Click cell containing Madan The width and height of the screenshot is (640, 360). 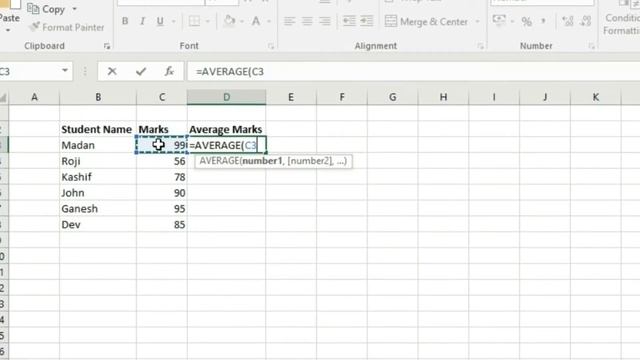point(98,145)
